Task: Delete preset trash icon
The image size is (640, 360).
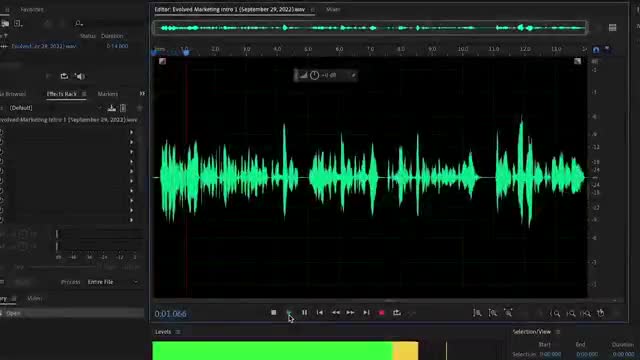Action: coord(123,108)
